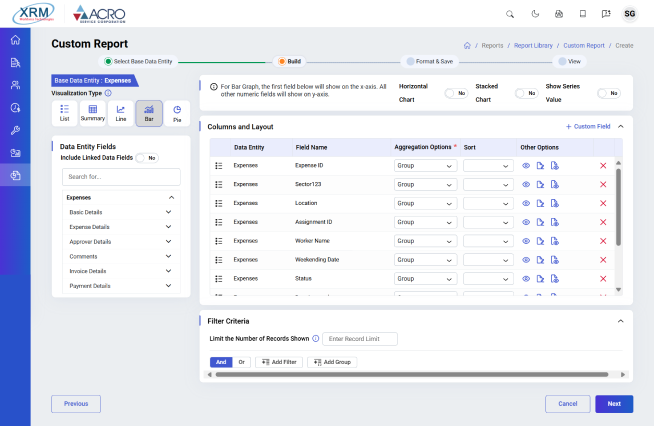Hide the Sector123 field with eye icon
Image resolution: width=654 pixels, height=426 pixels.
click(x=526, y=184)
